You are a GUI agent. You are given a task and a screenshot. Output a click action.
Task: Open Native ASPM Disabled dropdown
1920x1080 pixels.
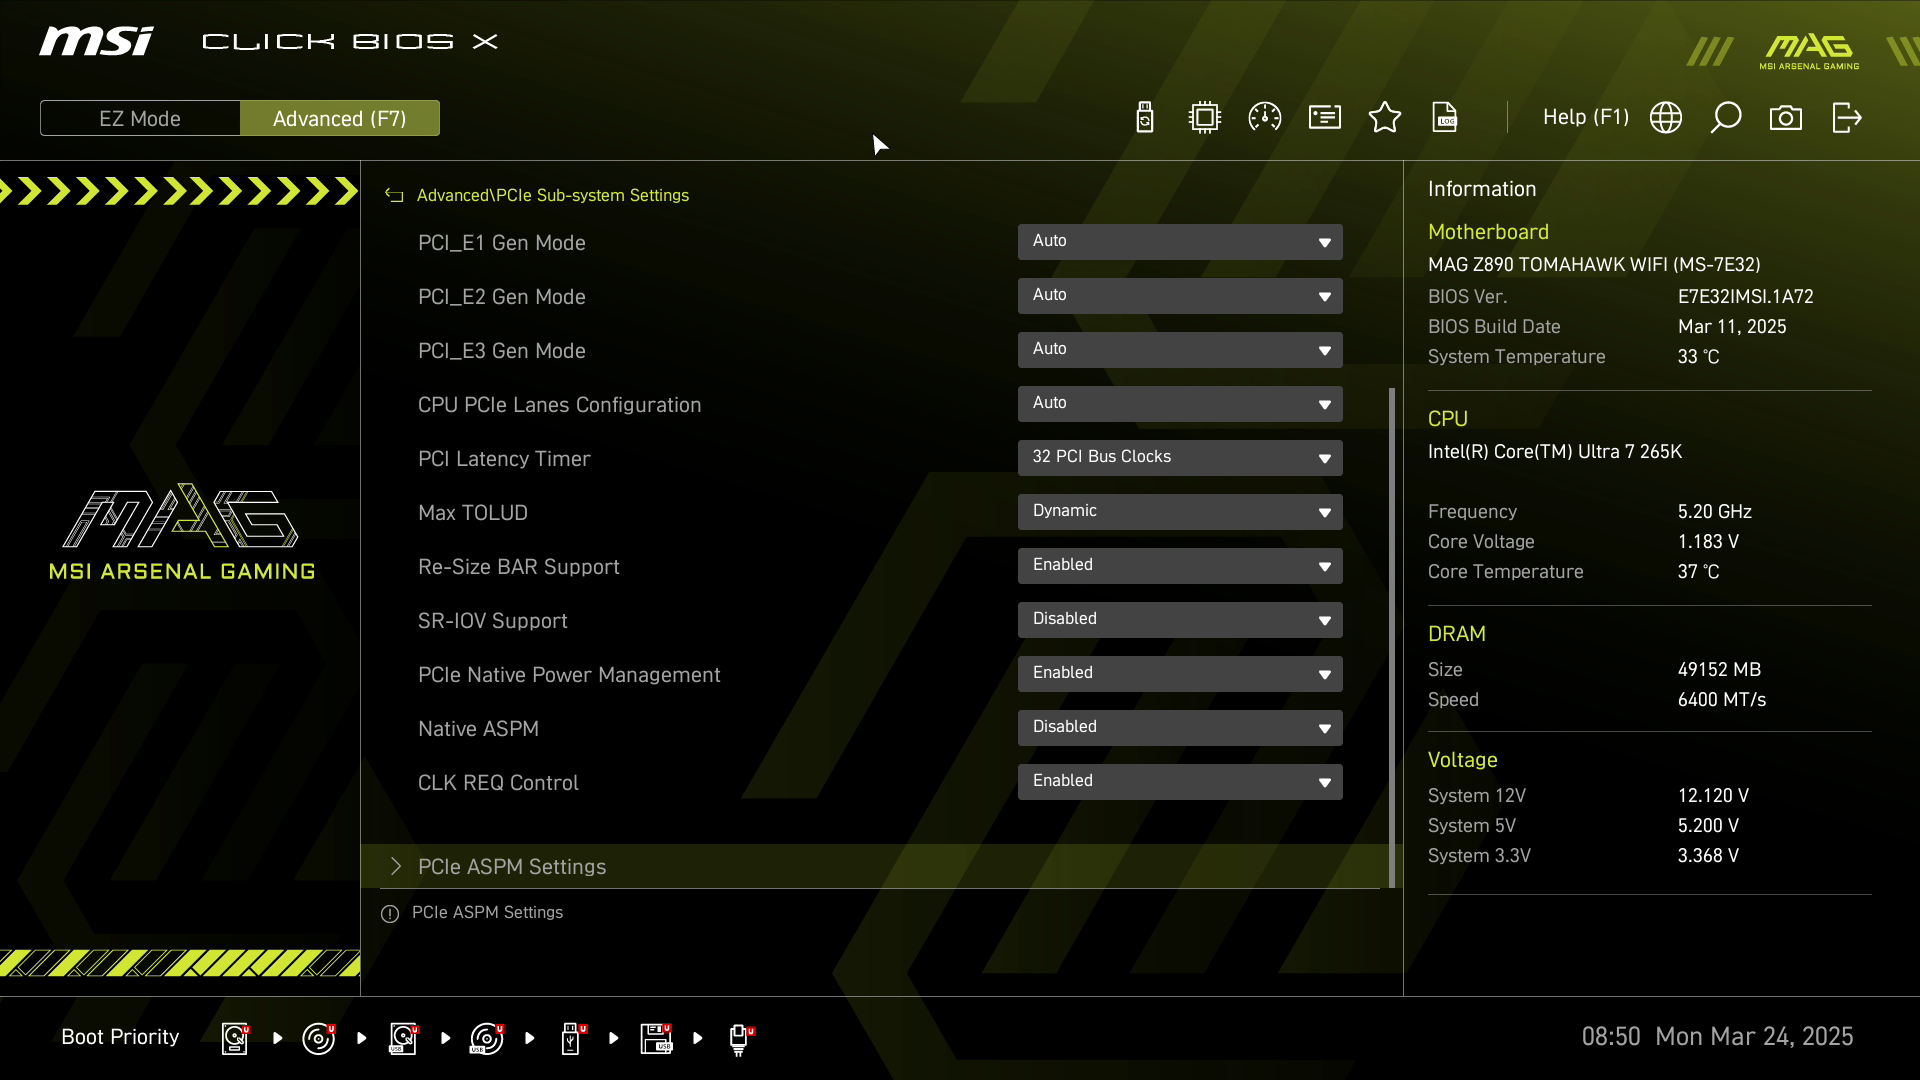[x=1180, y=728]
